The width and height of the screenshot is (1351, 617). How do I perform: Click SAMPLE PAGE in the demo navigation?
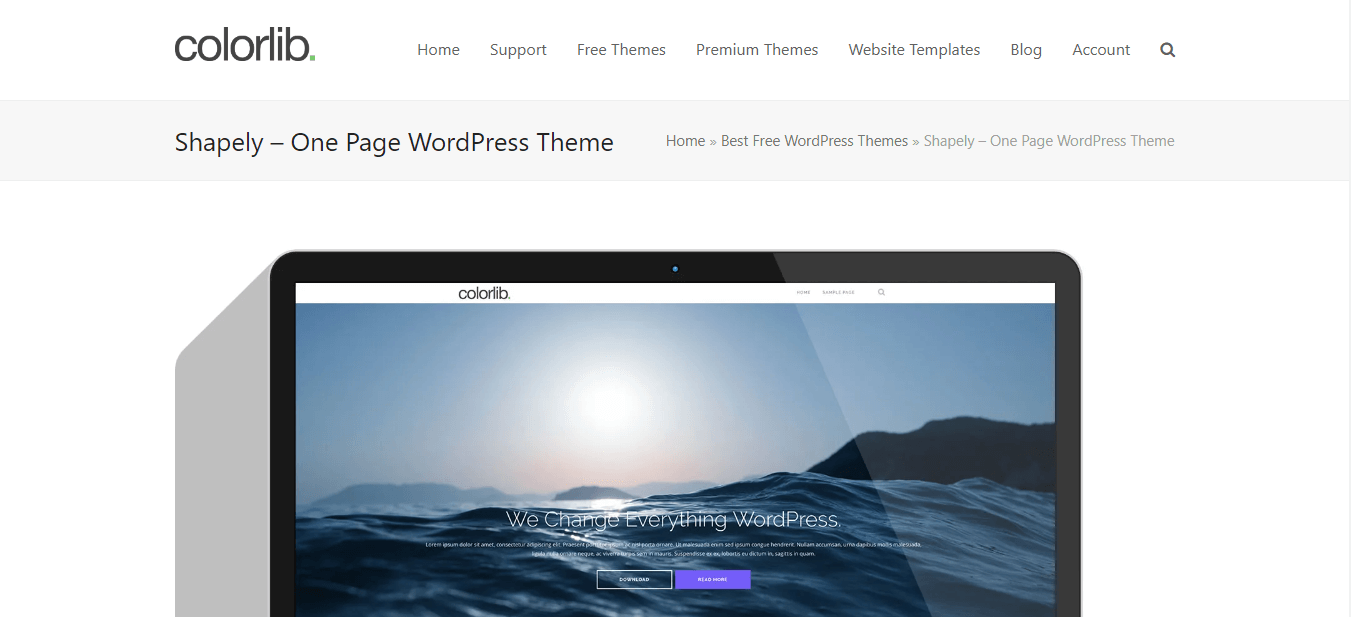[838, 292]
